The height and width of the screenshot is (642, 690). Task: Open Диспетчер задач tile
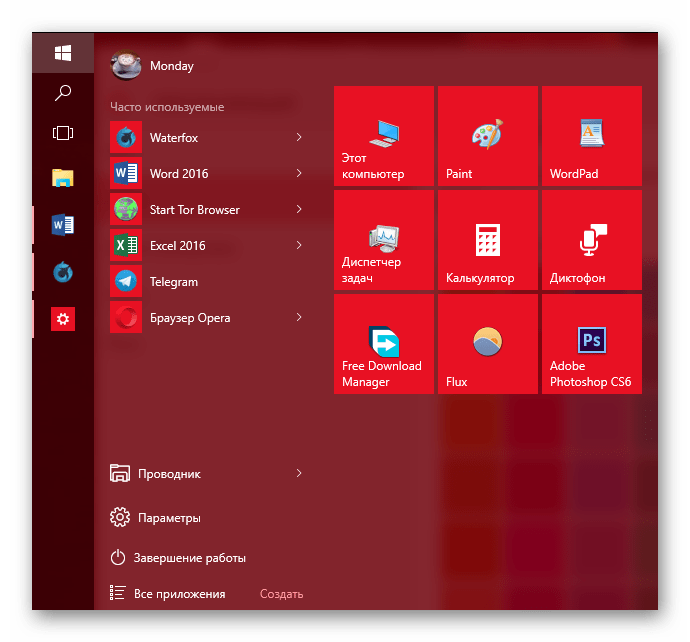(384, 241)
